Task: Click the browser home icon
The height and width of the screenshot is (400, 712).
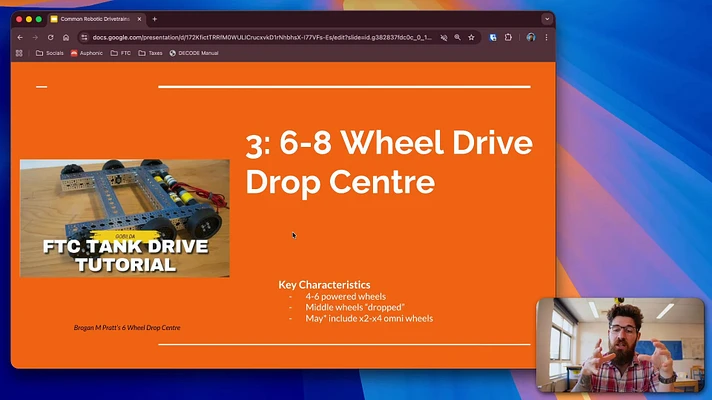Action: 66,38
